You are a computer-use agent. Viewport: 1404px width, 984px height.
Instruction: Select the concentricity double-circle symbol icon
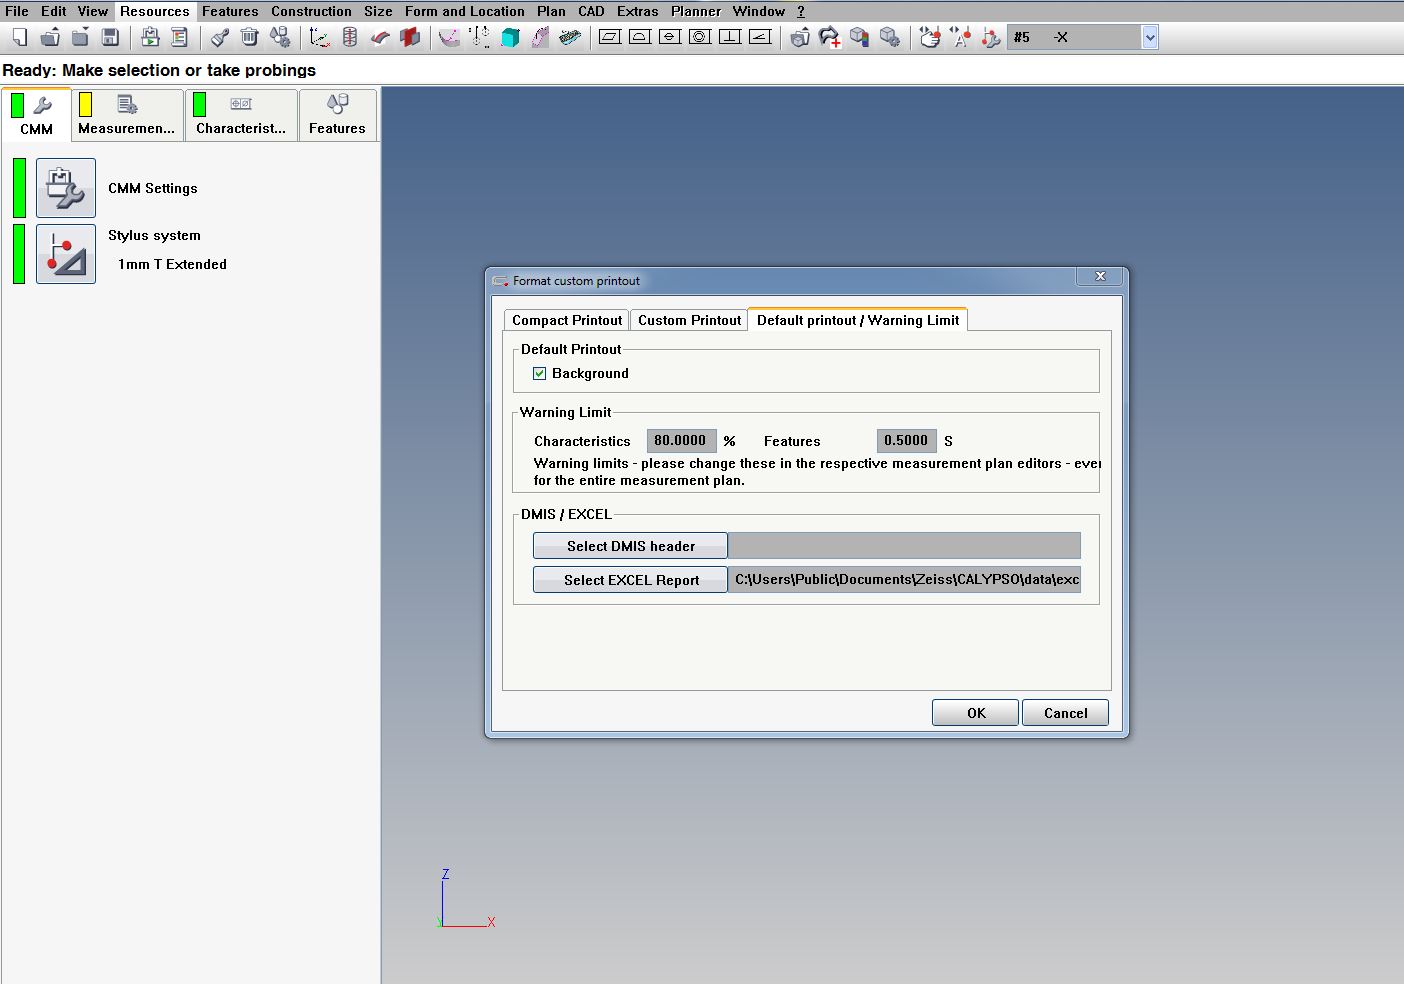[700, 38]
